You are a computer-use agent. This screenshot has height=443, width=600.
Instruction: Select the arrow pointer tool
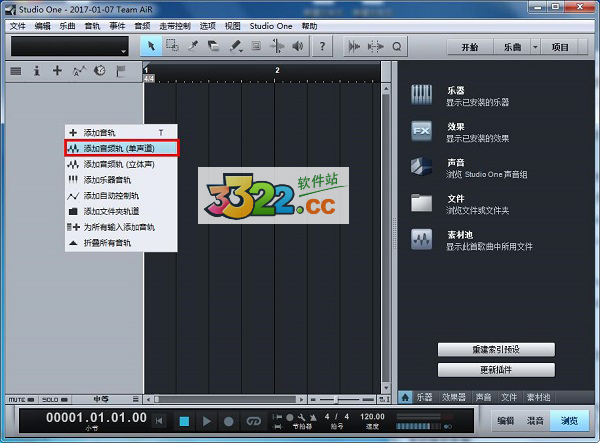[151, 46]
